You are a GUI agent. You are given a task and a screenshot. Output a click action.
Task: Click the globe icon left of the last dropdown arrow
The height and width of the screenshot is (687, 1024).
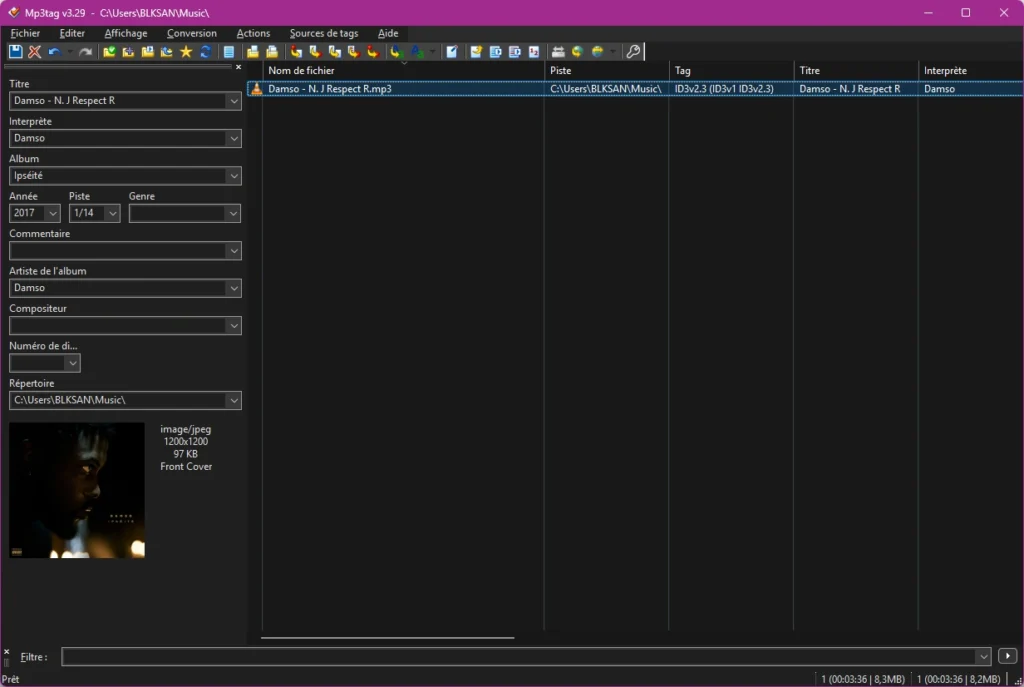pyautogui.click(x=597, y=52)
